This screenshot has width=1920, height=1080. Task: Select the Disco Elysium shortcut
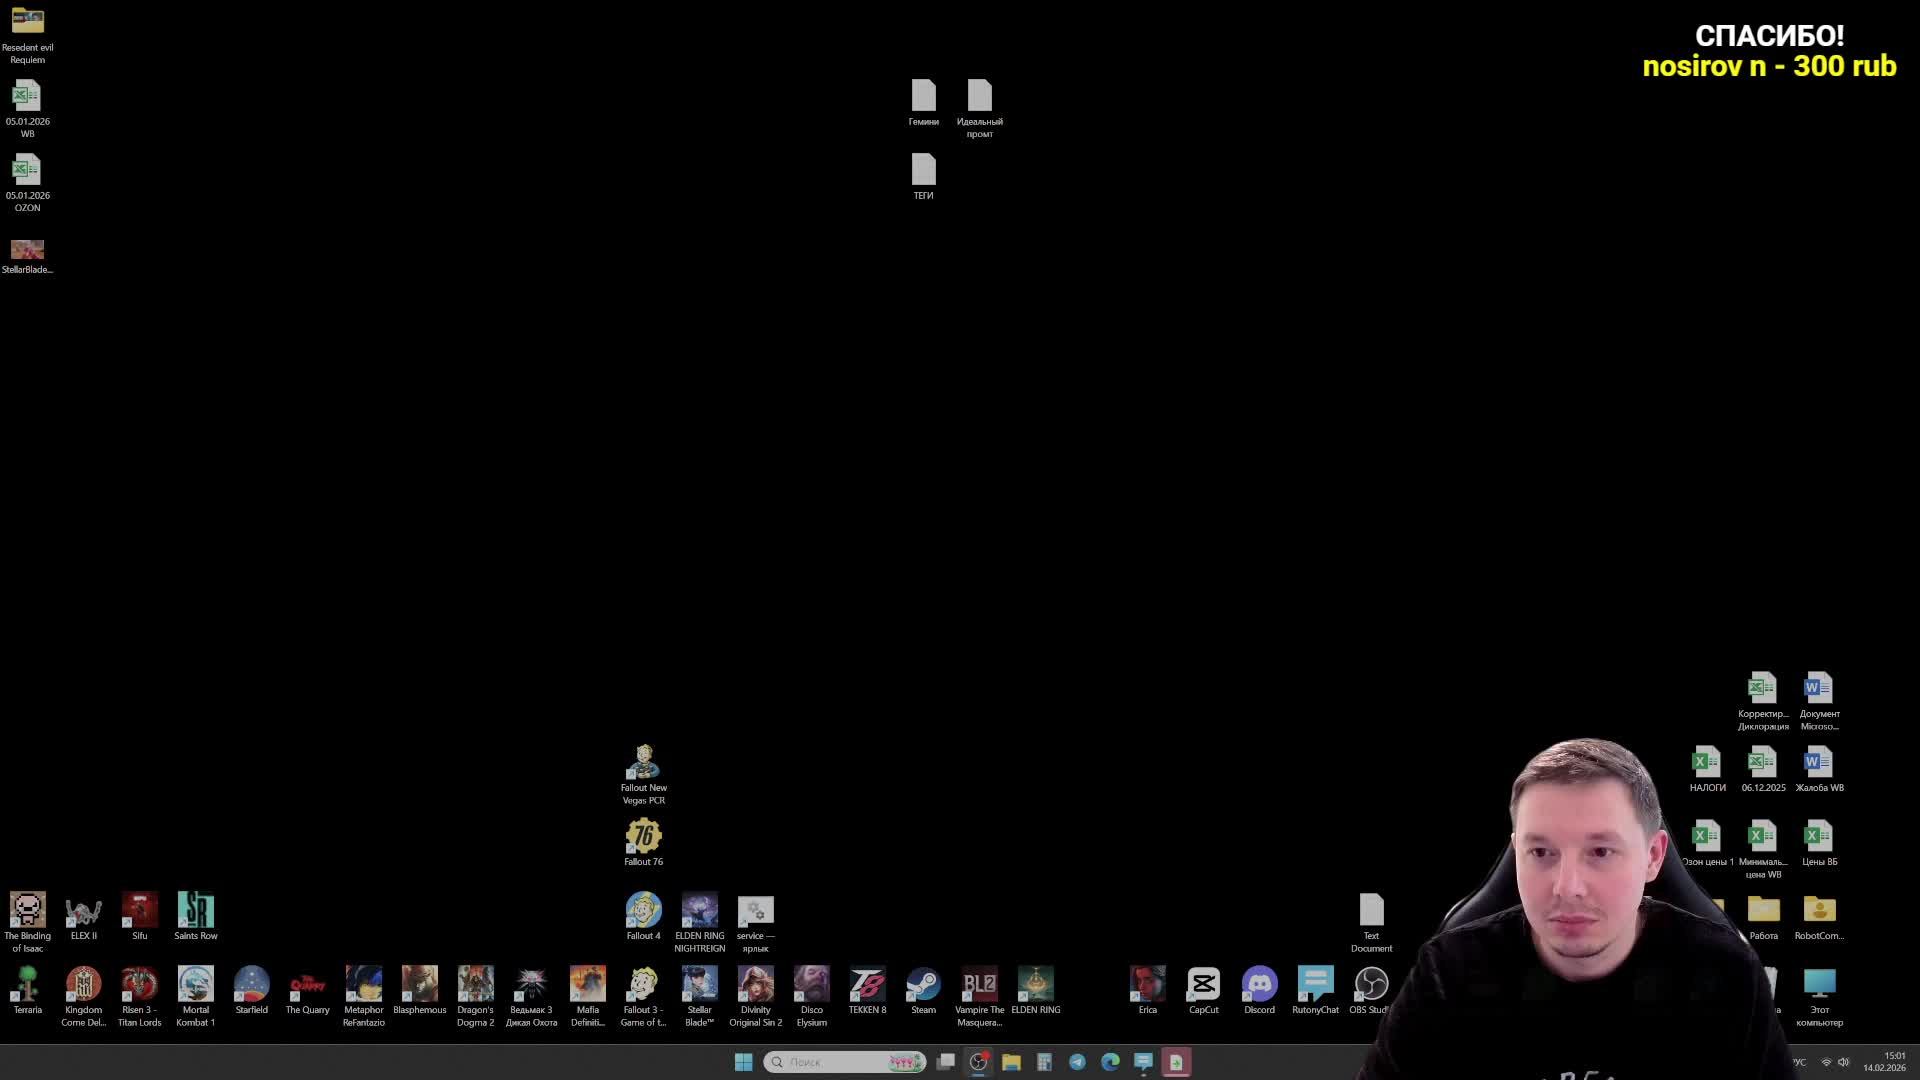pyautogui.click(x=811, y=985)
